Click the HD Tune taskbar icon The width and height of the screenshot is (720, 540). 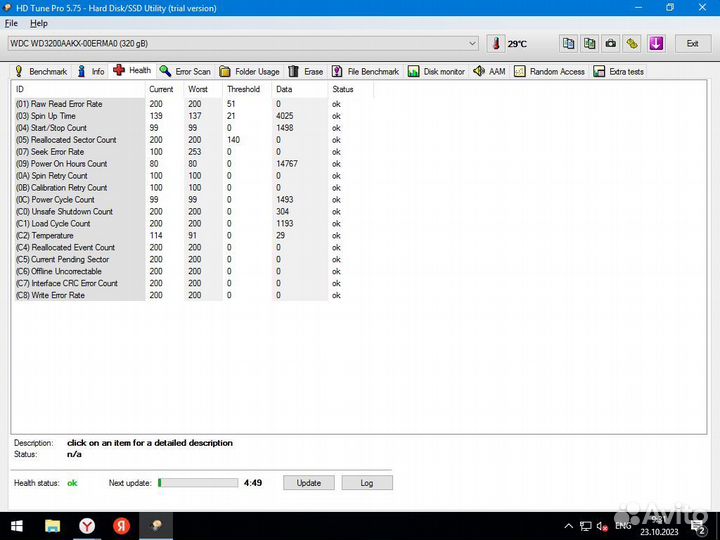point(157,526)
